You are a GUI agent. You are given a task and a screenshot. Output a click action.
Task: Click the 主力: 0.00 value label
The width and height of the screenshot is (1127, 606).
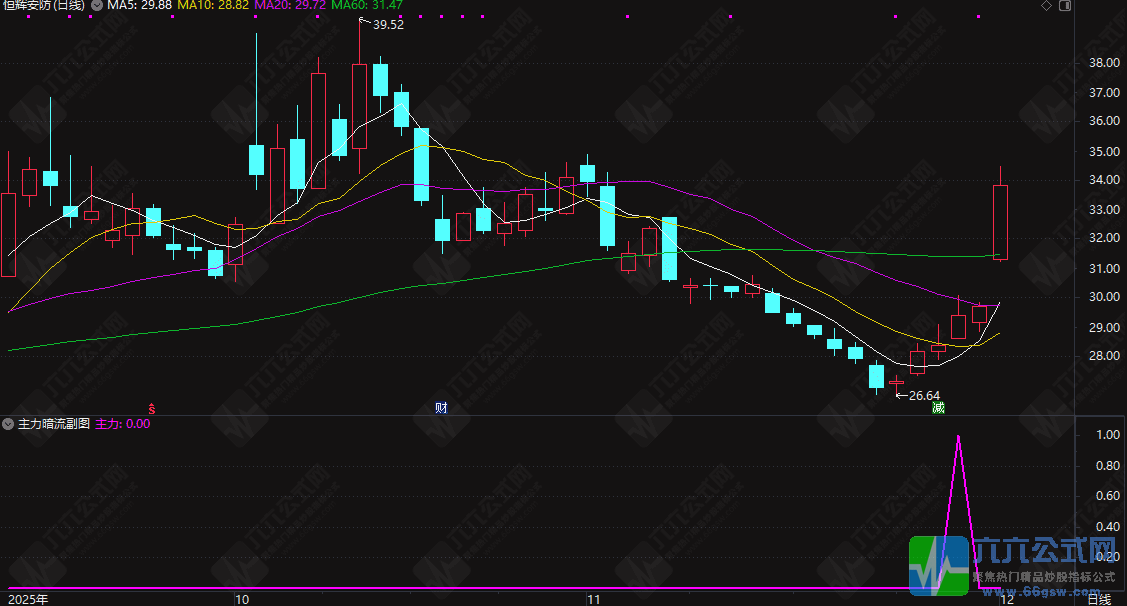tap(123, 424)
